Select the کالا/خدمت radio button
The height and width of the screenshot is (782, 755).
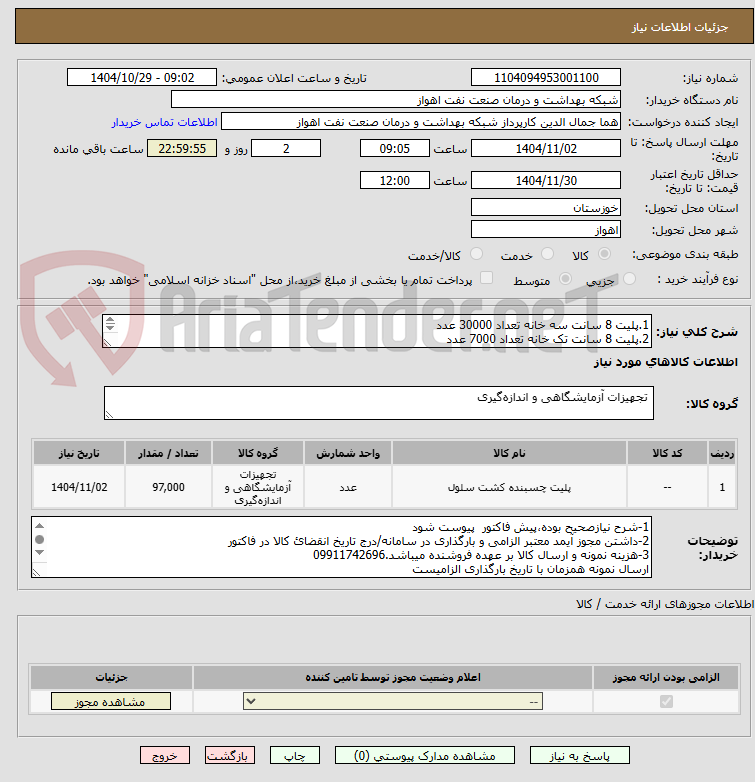click(x=477, y=254)
